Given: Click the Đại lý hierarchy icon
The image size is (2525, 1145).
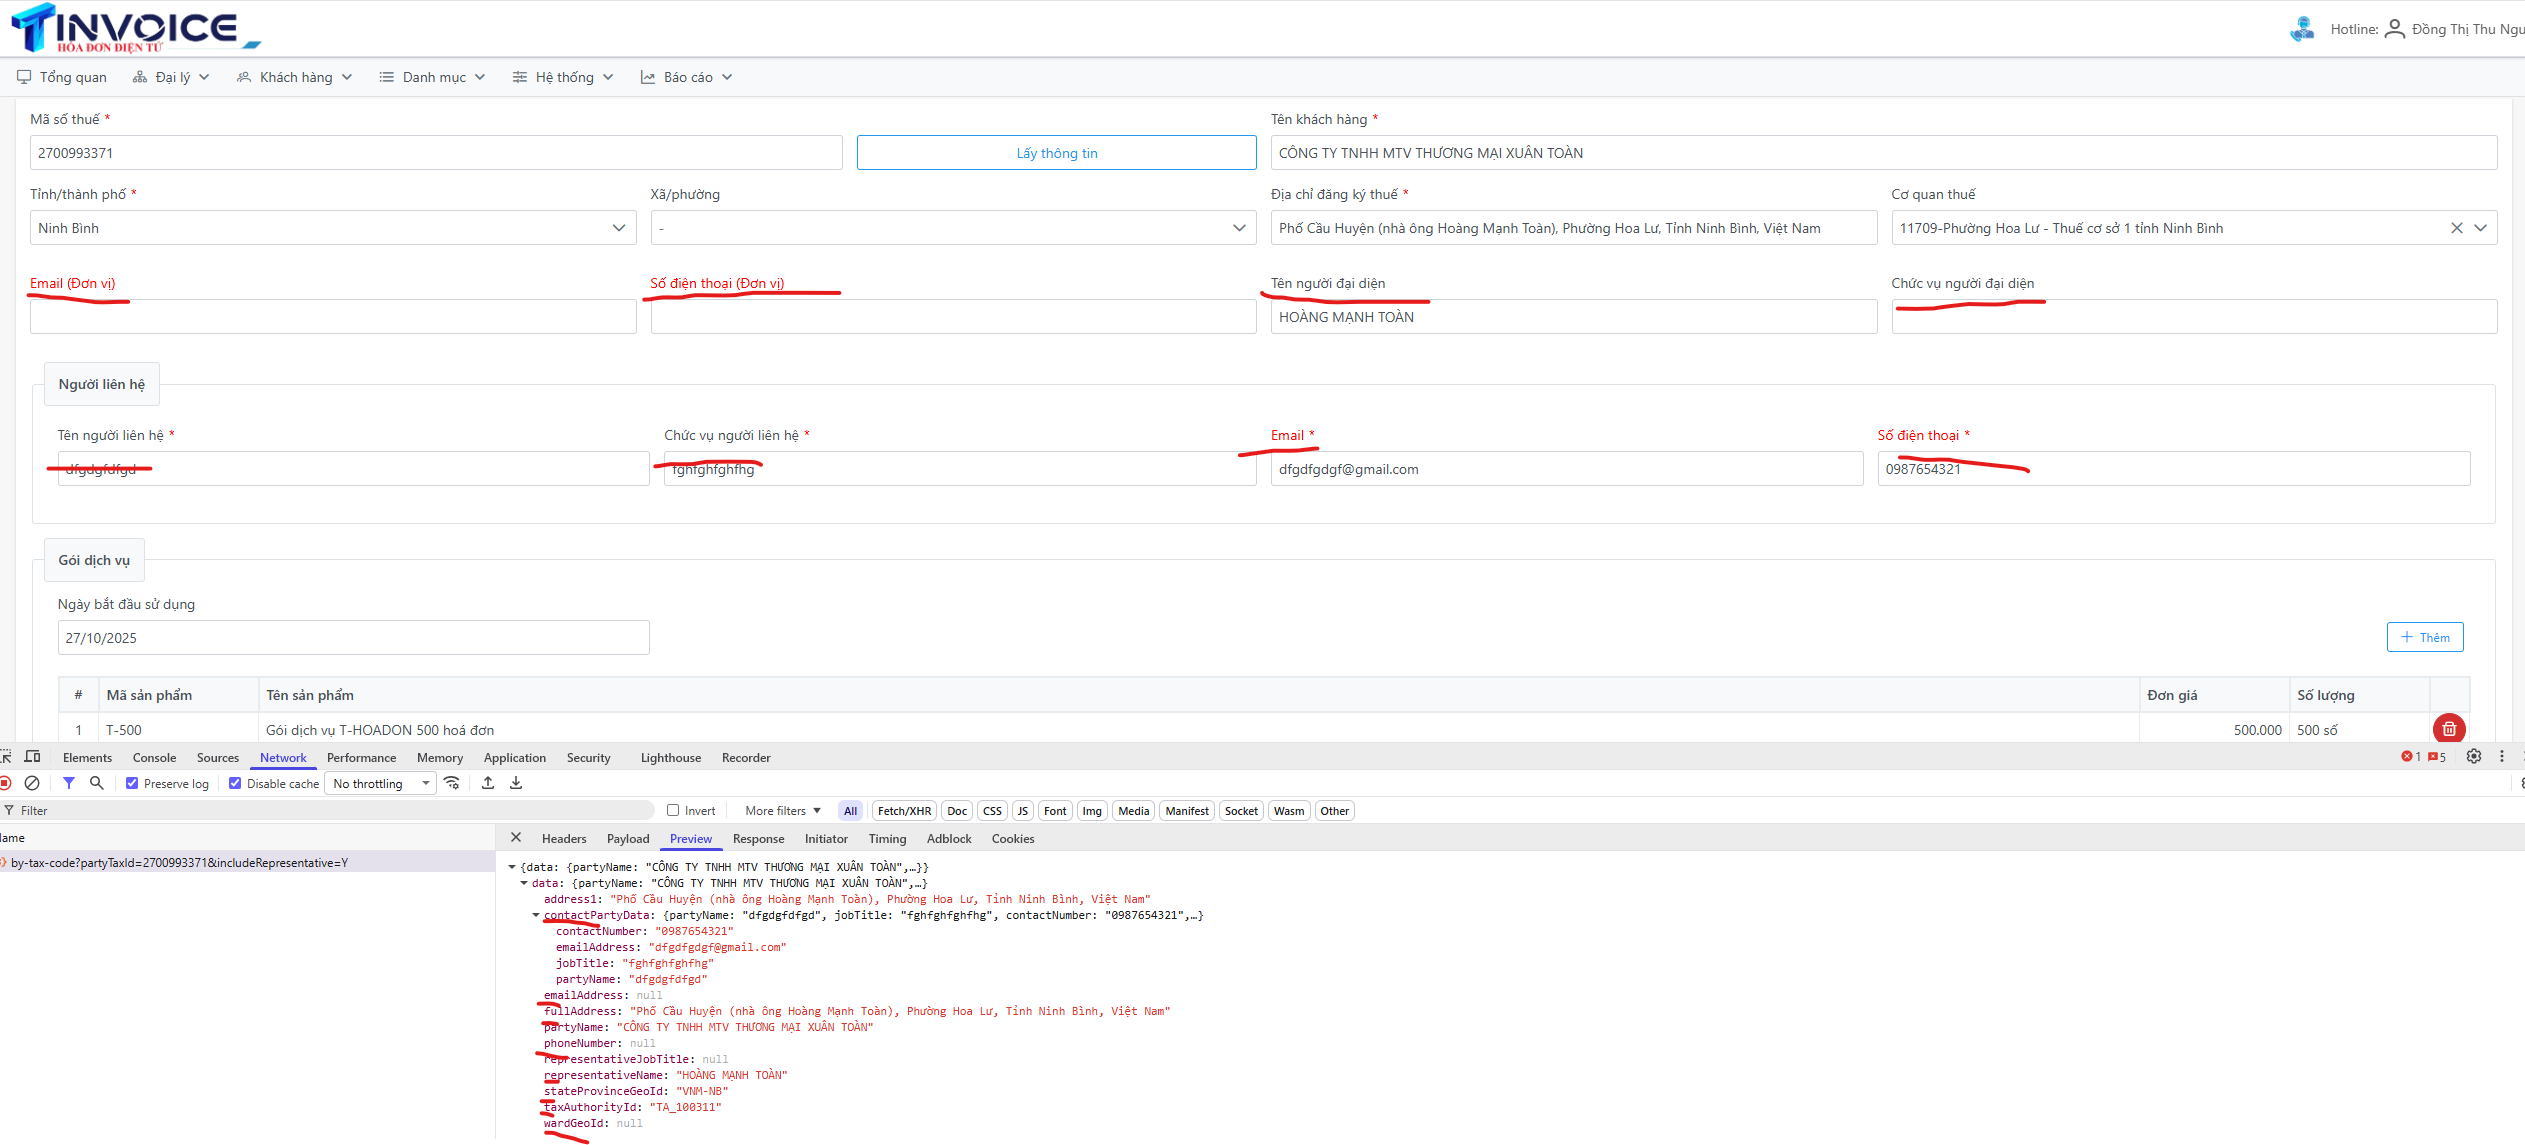Looking at the screenshot, I should [140, 77].
